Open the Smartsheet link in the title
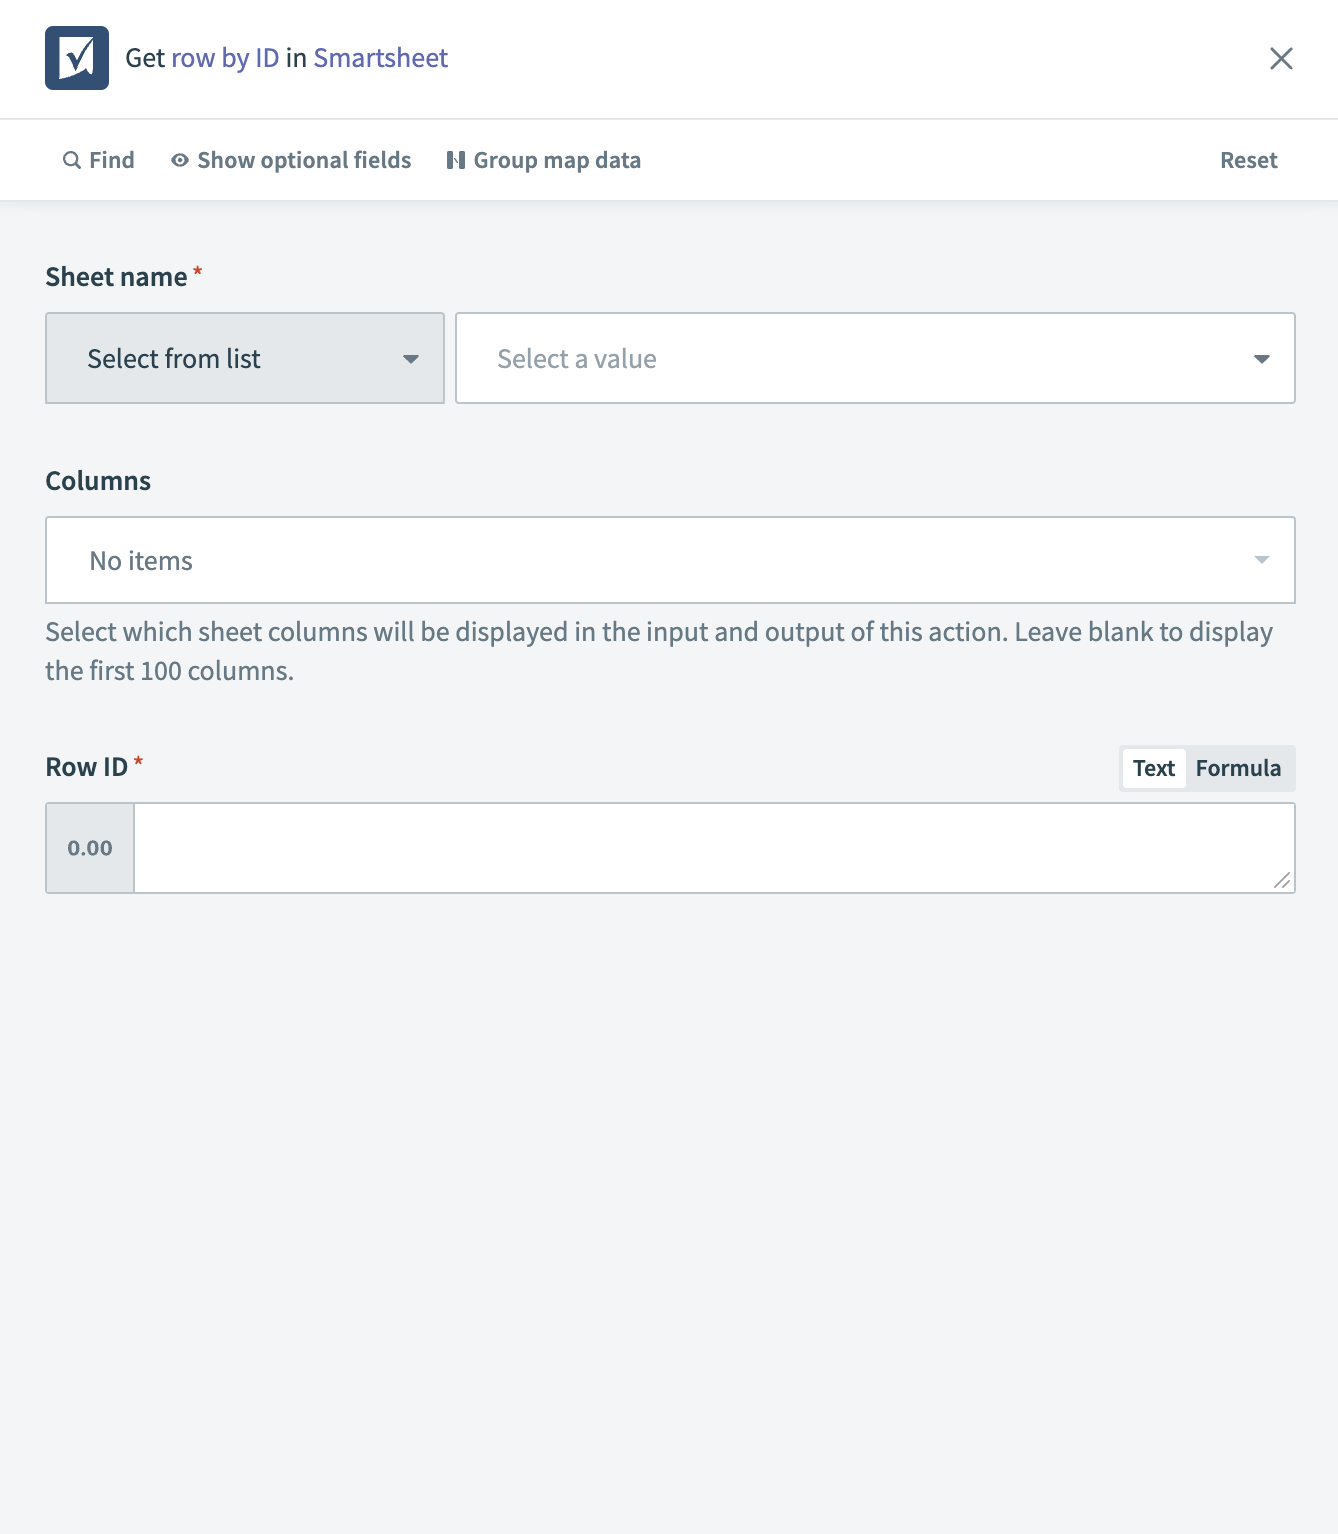 (380, 58)
